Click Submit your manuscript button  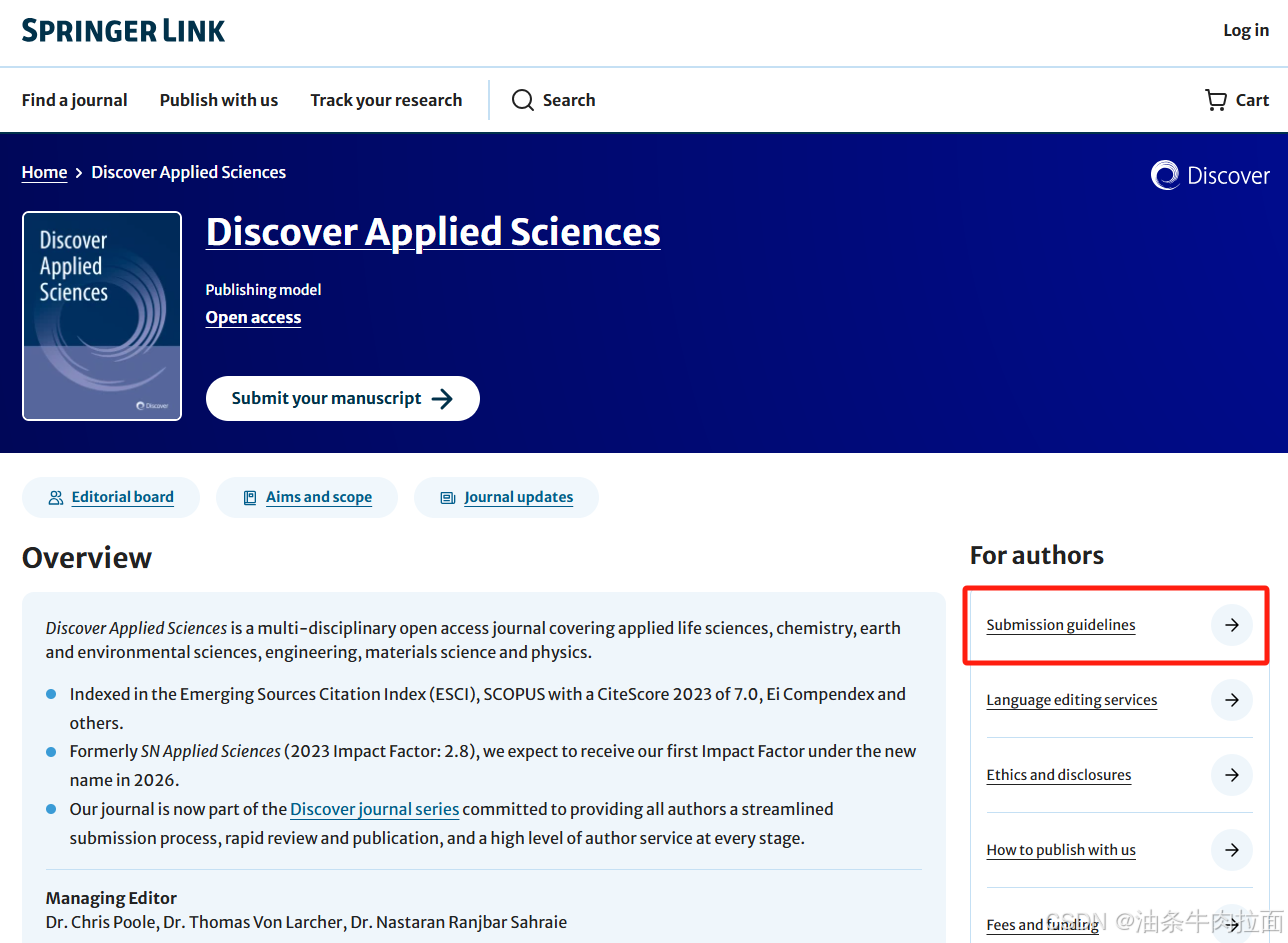tap(343, 399)
